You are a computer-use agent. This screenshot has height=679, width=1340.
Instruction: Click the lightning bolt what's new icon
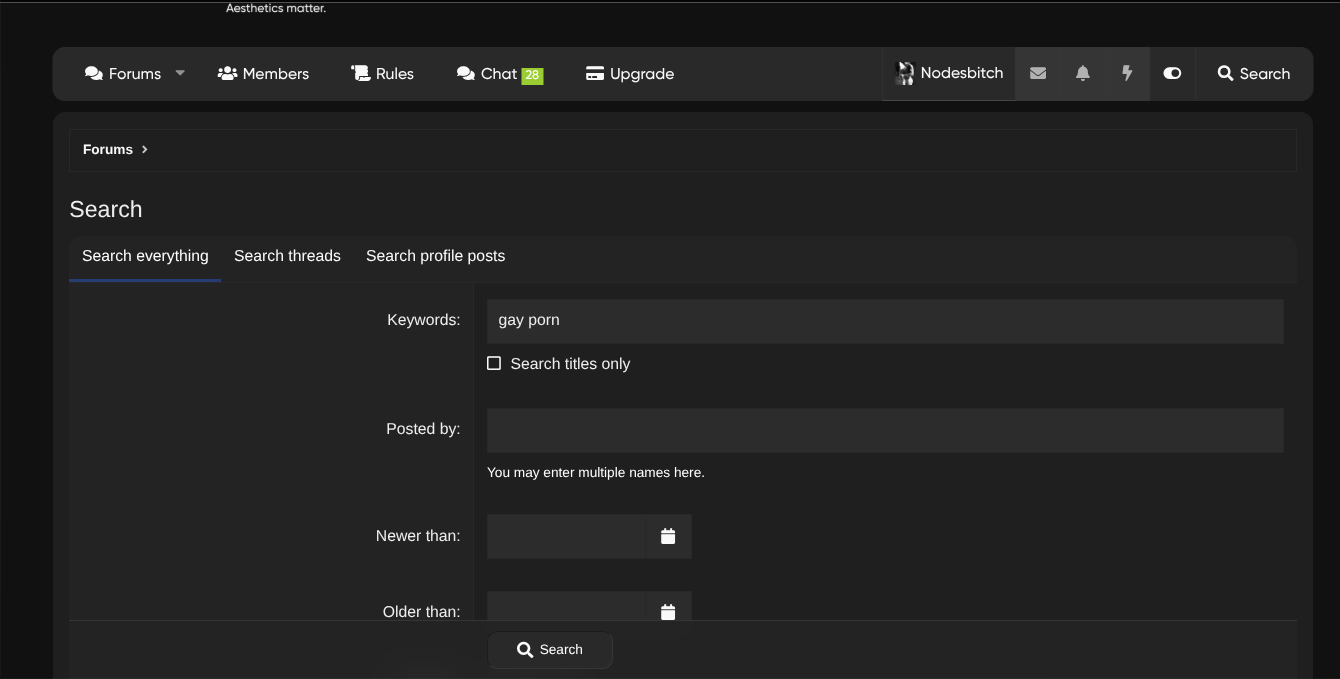click(x=1127, y=73)
